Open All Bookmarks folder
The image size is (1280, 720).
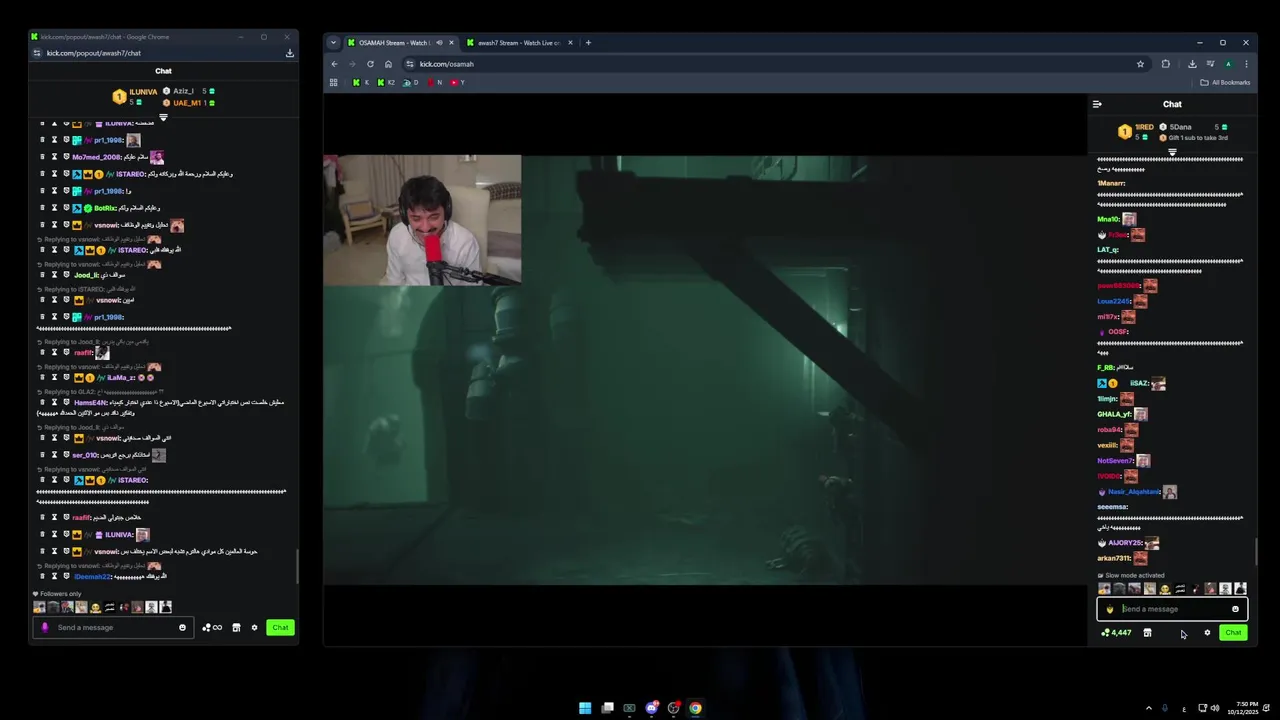1225,82
